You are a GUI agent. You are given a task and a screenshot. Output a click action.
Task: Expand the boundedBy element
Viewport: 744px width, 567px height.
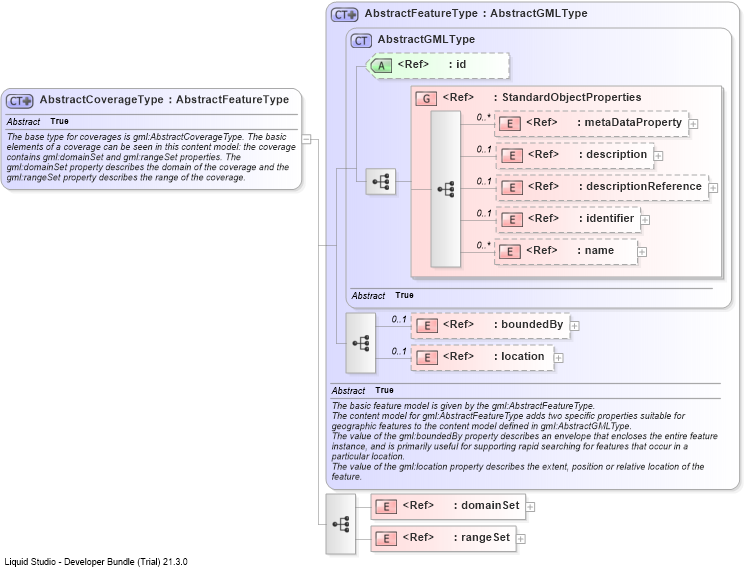(x=575, y=325)
